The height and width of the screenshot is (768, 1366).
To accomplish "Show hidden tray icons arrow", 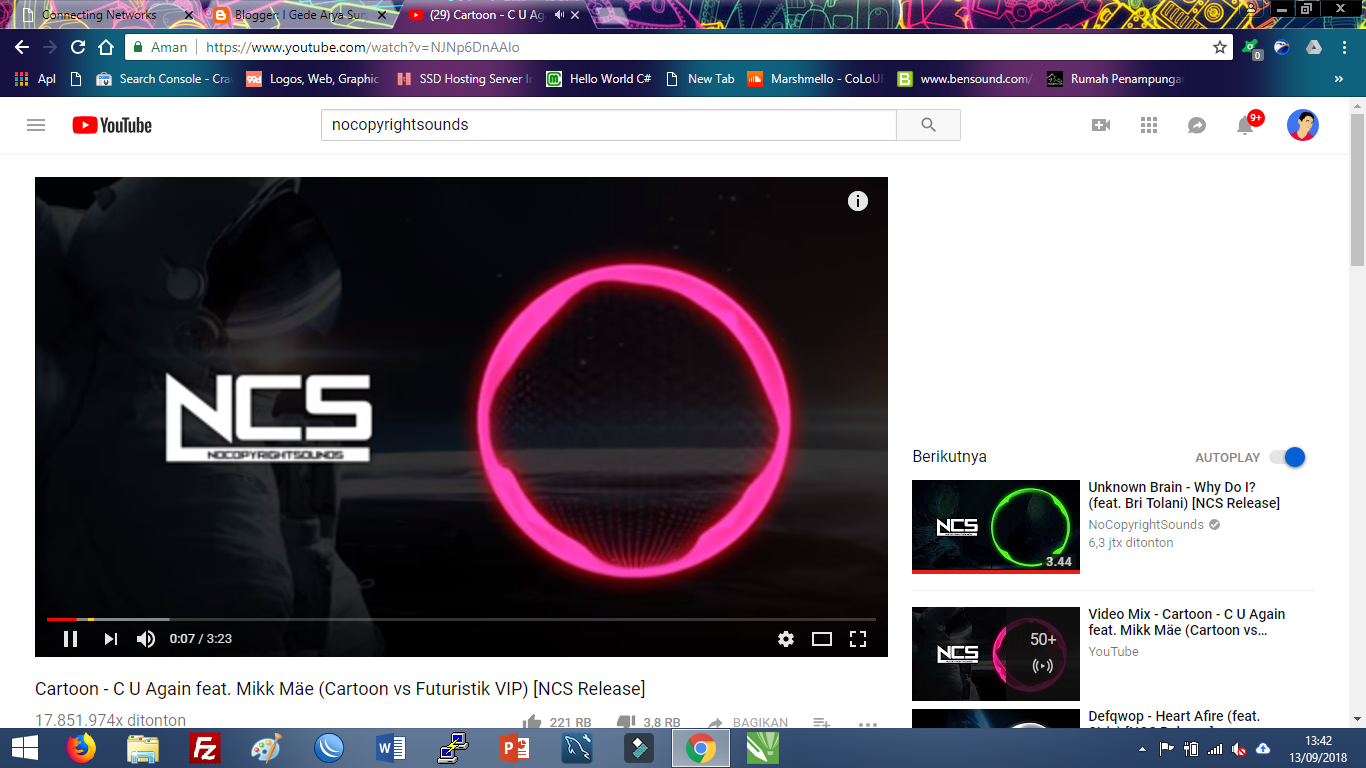I will [x=1142, y=749].
